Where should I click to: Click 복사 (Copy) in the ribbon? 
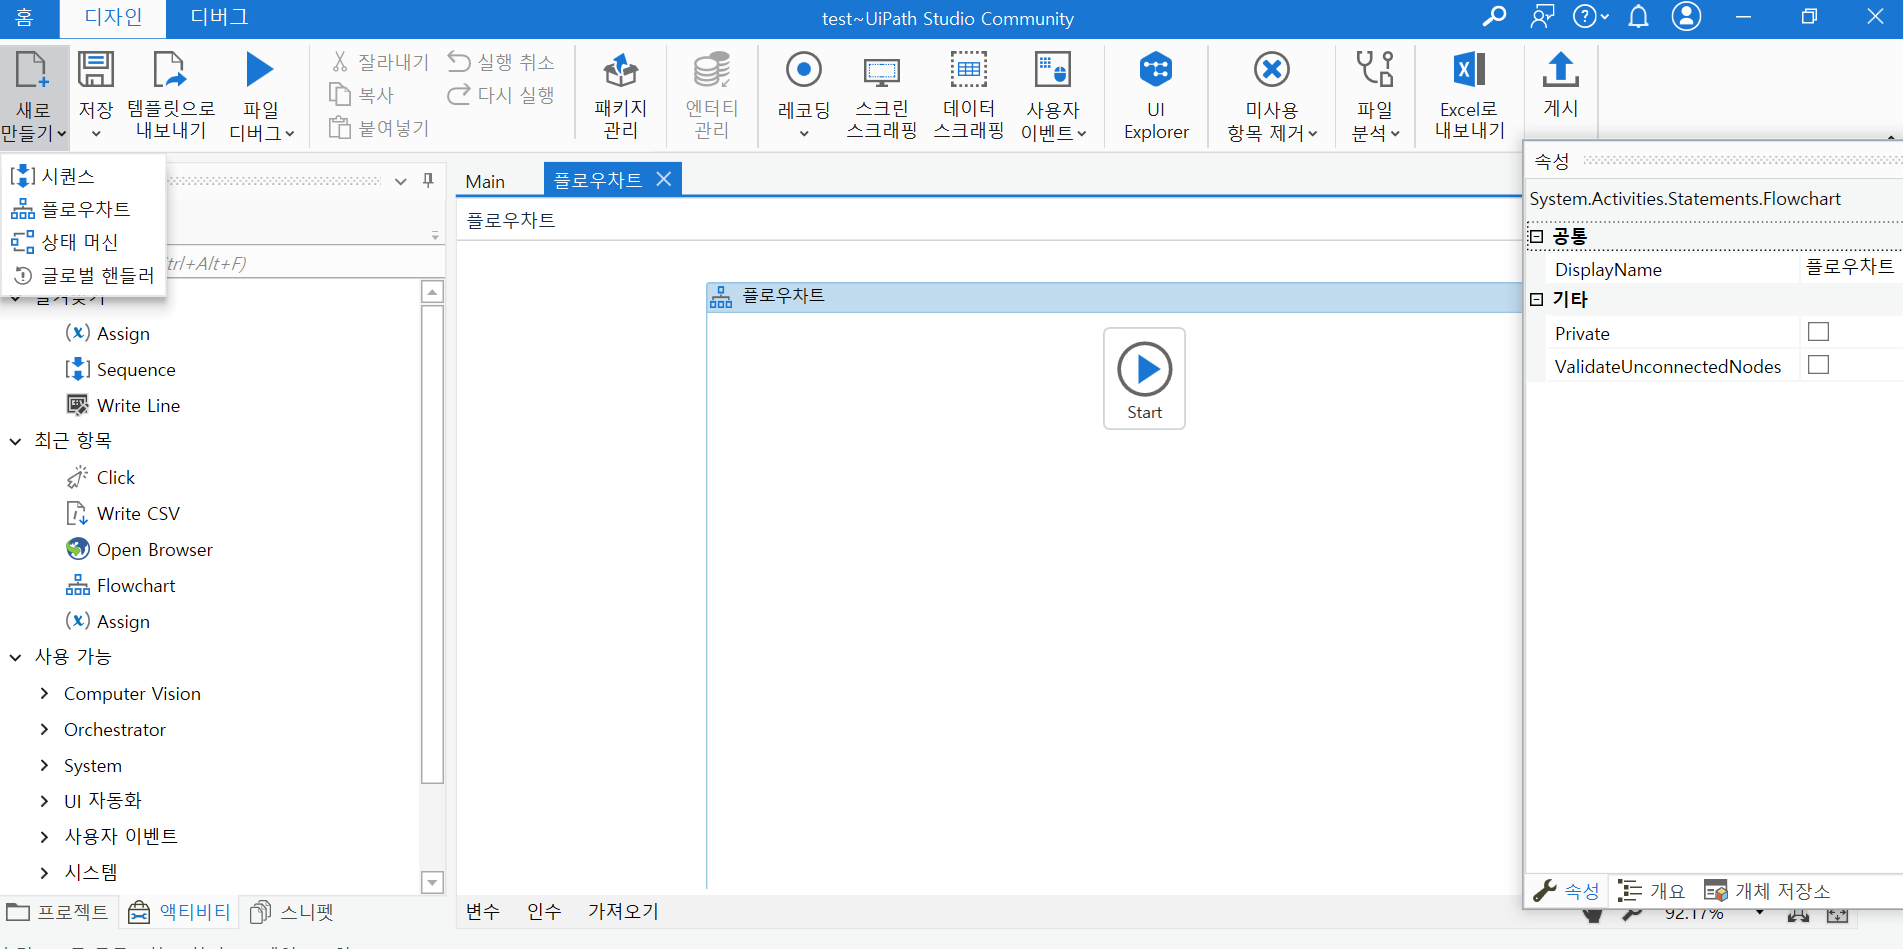362,95
